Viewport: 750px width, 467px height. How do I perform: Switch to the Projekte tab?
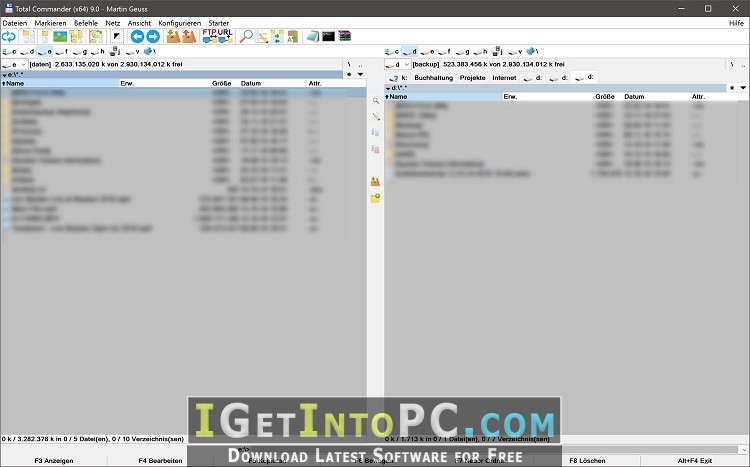pos(473,78)
